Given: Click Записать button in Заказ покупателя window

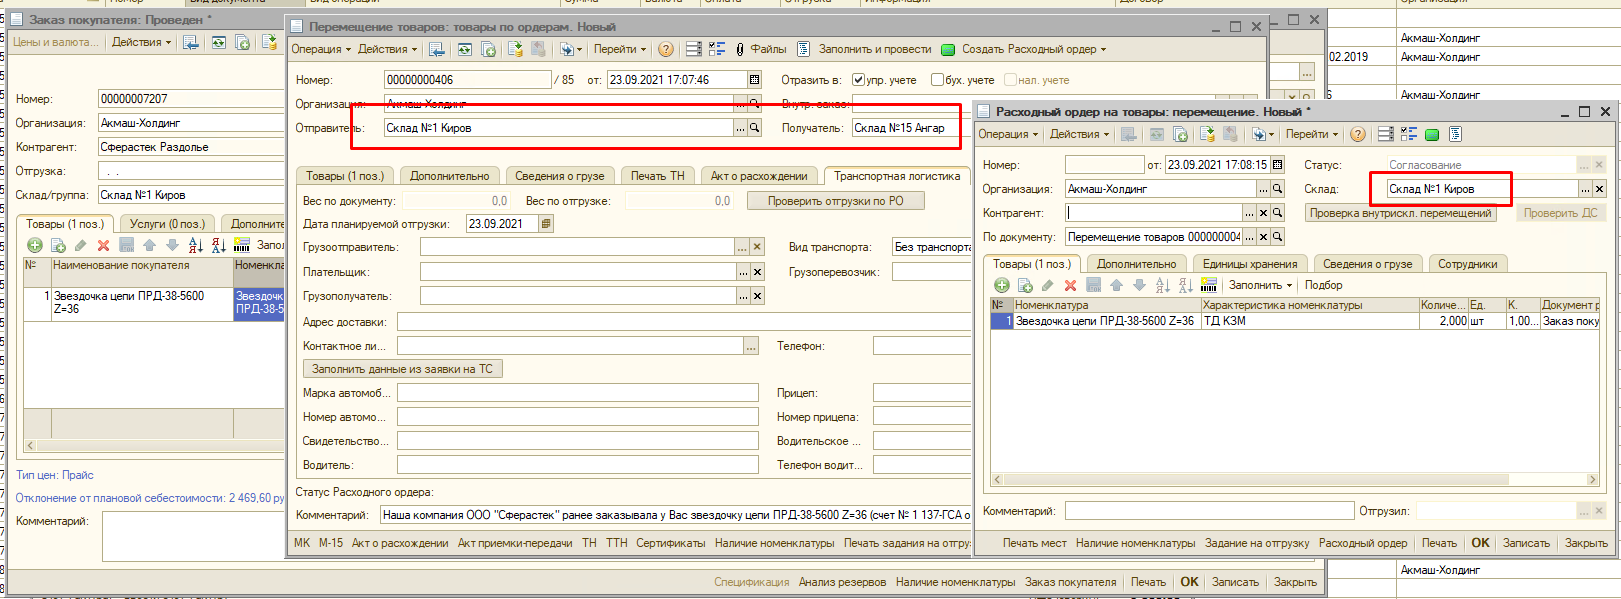Looking at the screenshot, I should (1235, 582).
